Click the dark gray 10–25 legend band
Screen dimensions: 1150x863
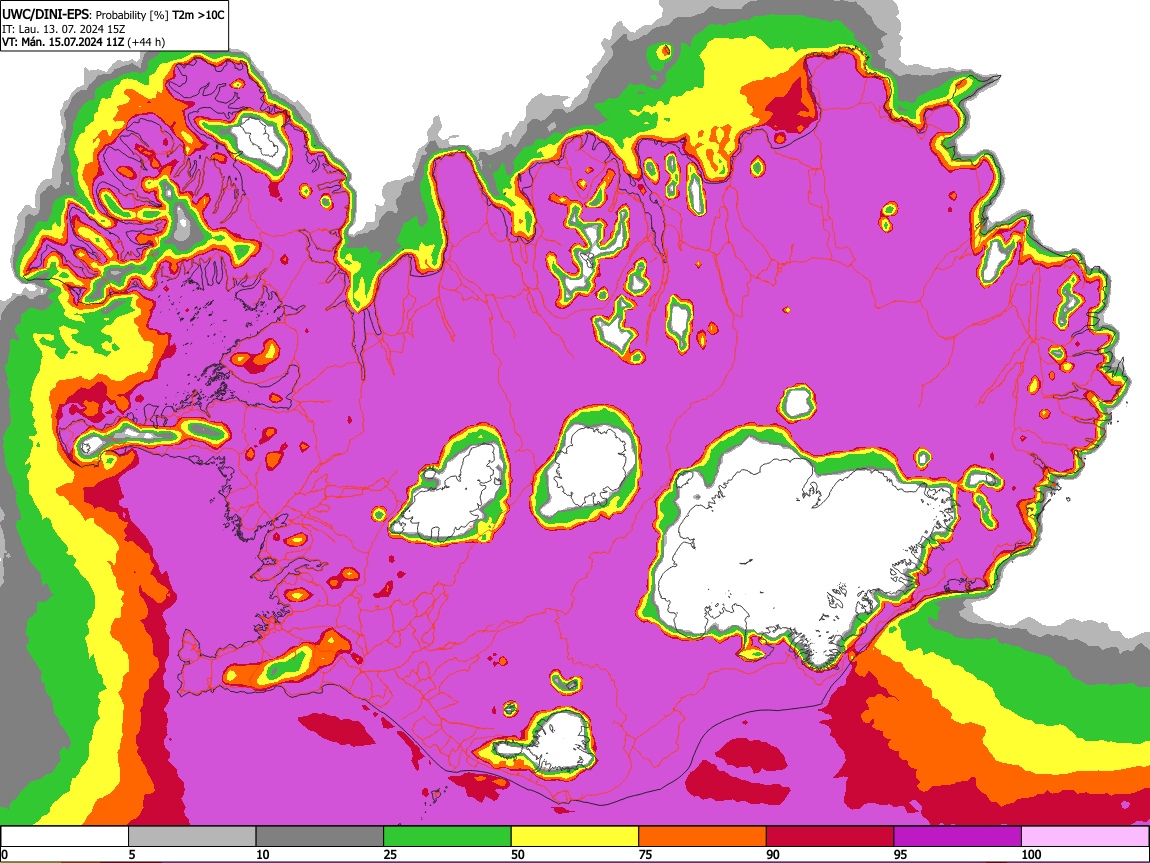320,837
